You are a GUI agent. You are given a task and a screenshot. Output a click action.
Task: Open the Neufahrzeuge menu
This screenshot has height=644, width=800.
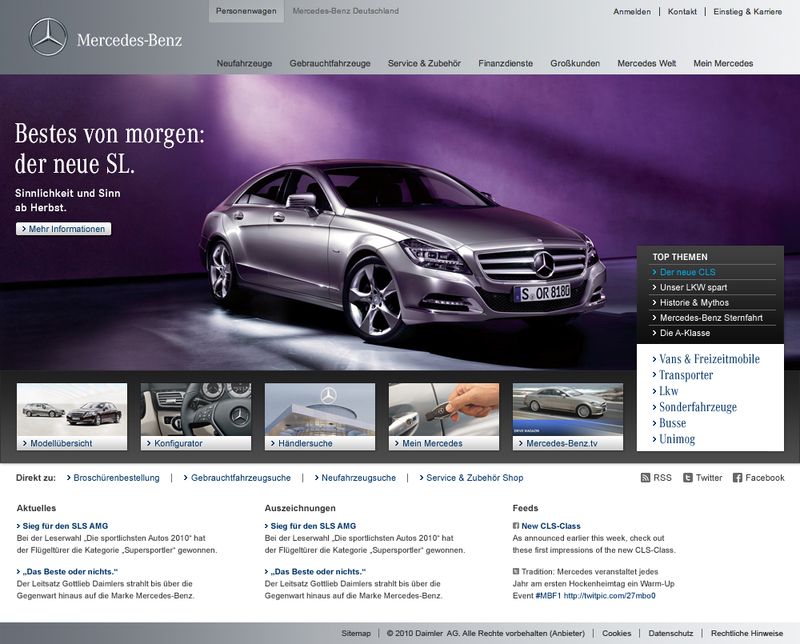pyautogui.click(x=244, y=63)
